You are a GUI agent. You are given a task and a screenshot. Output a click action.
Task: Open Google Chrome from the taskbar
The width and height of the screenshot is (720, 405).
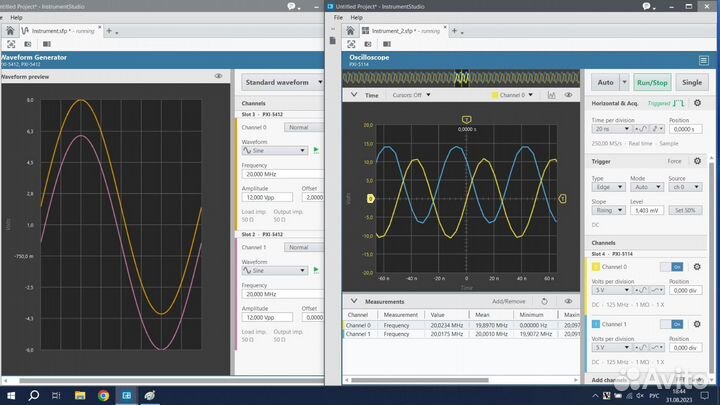point(103,395)
